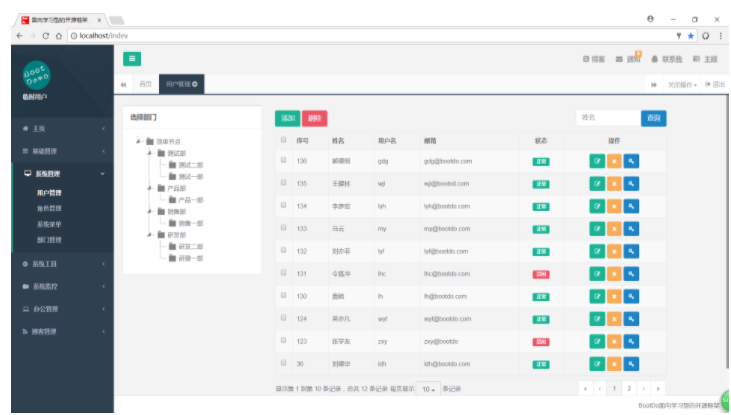Collapse the 测试部 tree node toggle
The image size is (731, 415).
tap(150, 153)
